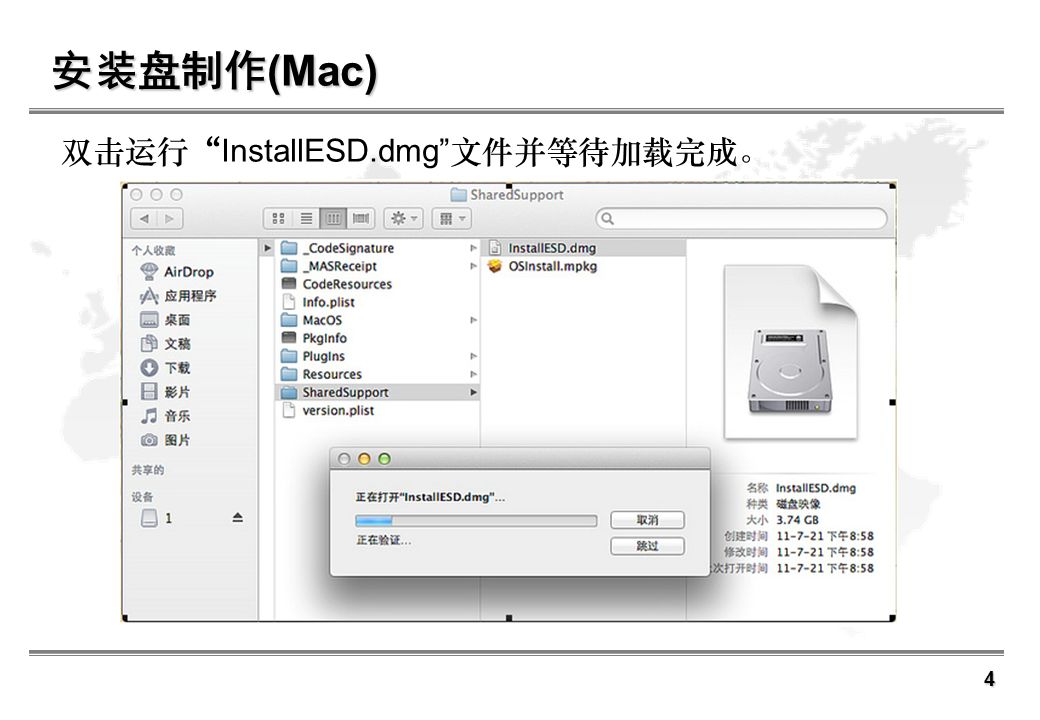Click 设备 sidebar heading
This screenshot has height=720, width=1040.
[142, 496]
